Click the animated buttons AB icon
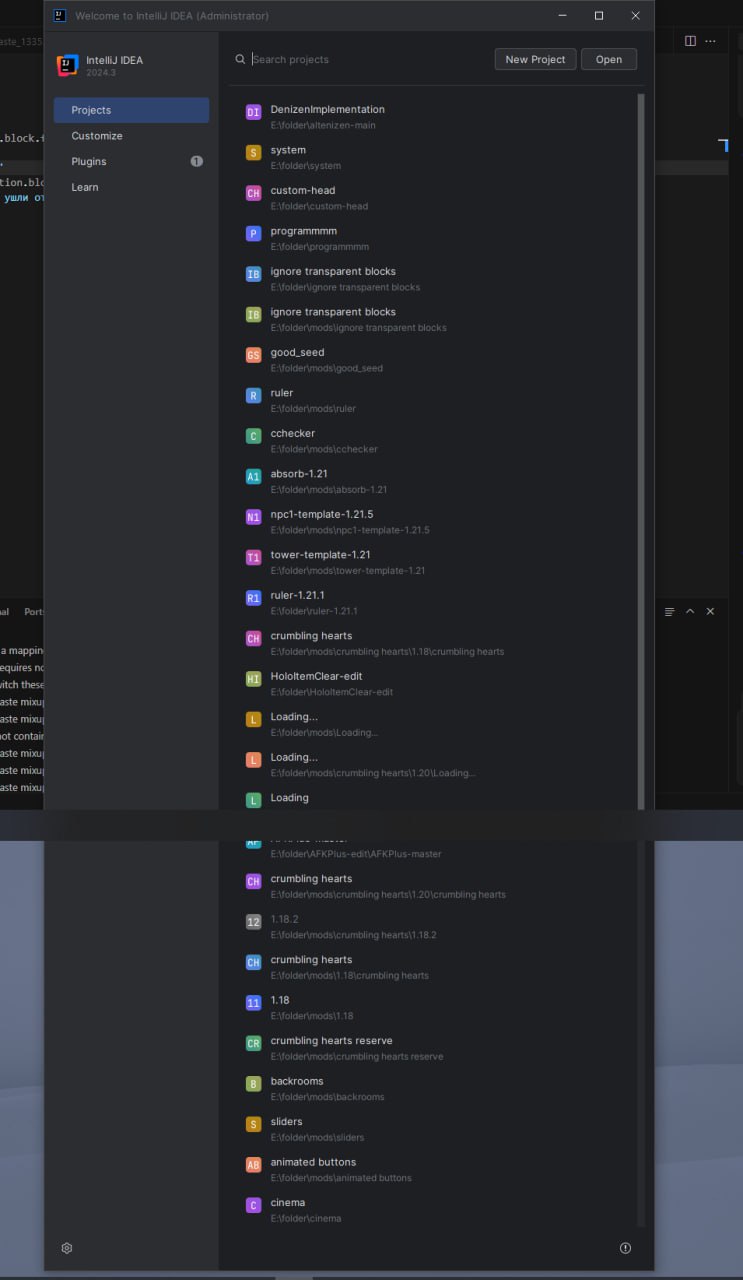The image size is (743, 1280). tap(253, 1165)
